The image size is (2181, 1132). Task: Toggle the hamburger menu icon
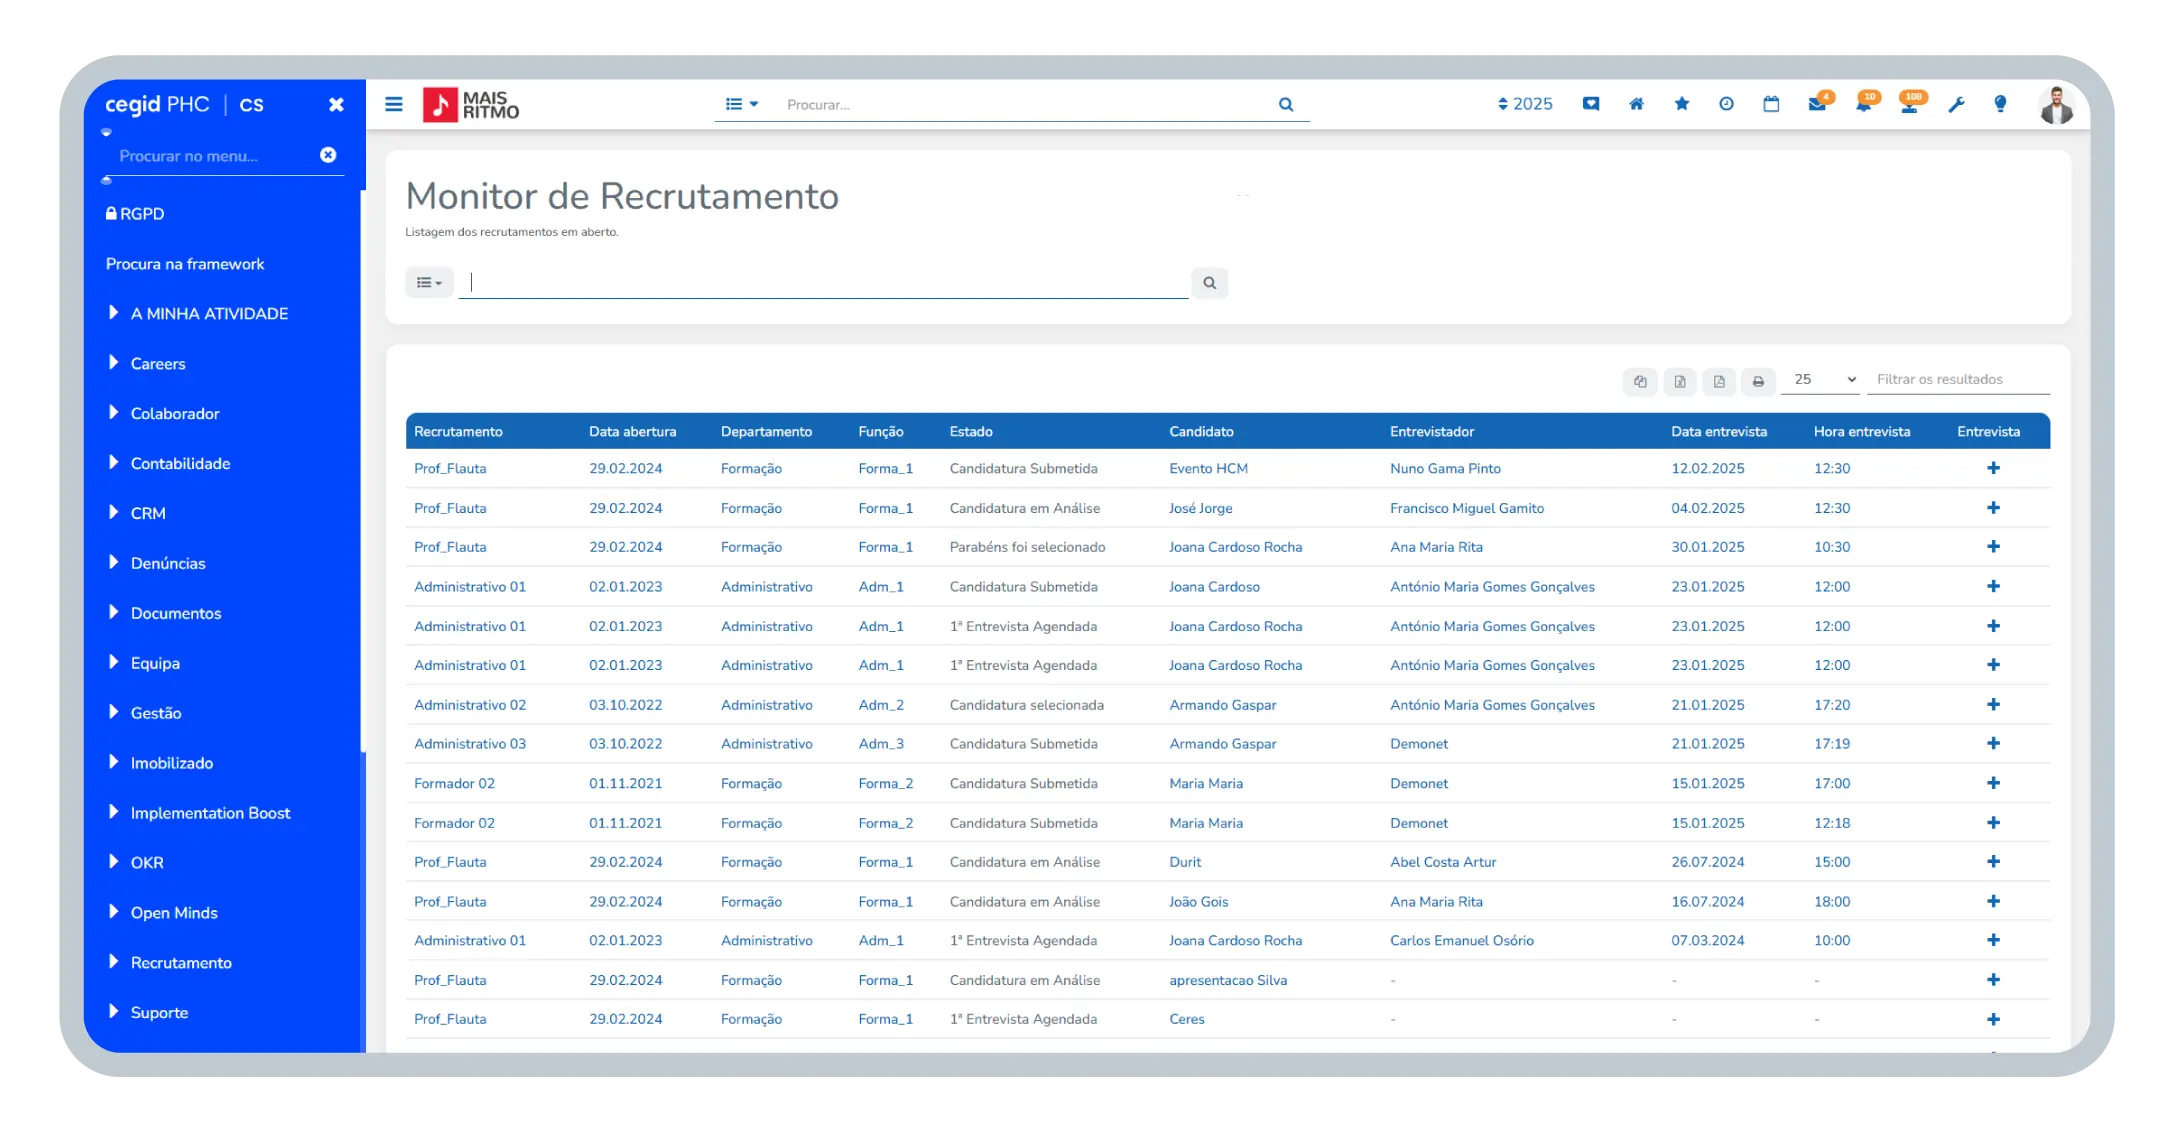click(x=394, y=104)
